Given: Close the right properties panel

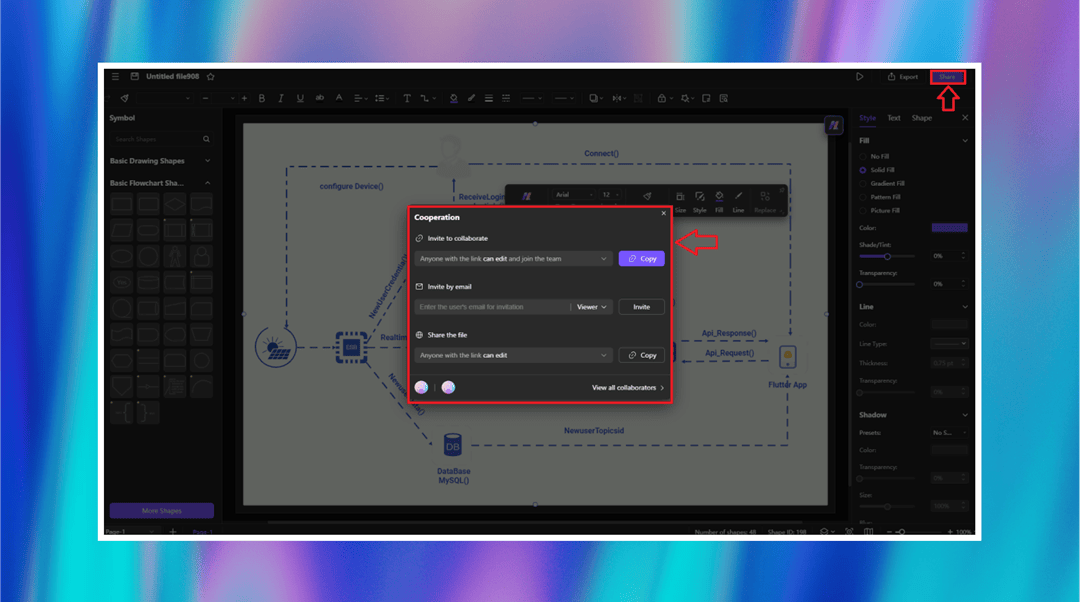Looking at the screenshot, I should [x=965, y=118].
